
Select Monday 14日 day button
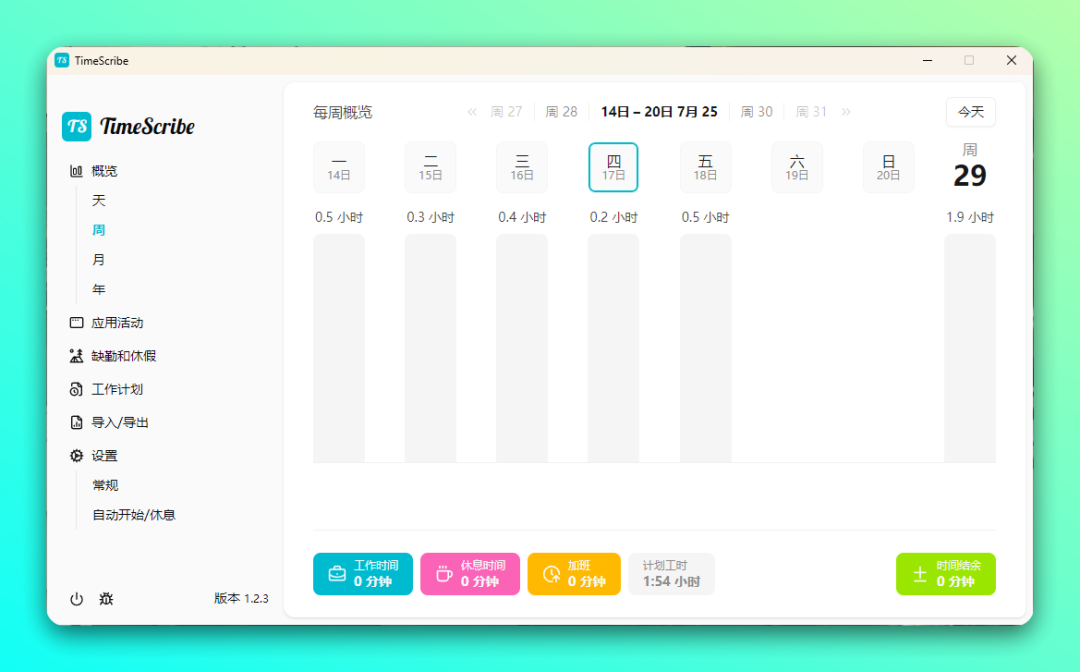point(339,167)
